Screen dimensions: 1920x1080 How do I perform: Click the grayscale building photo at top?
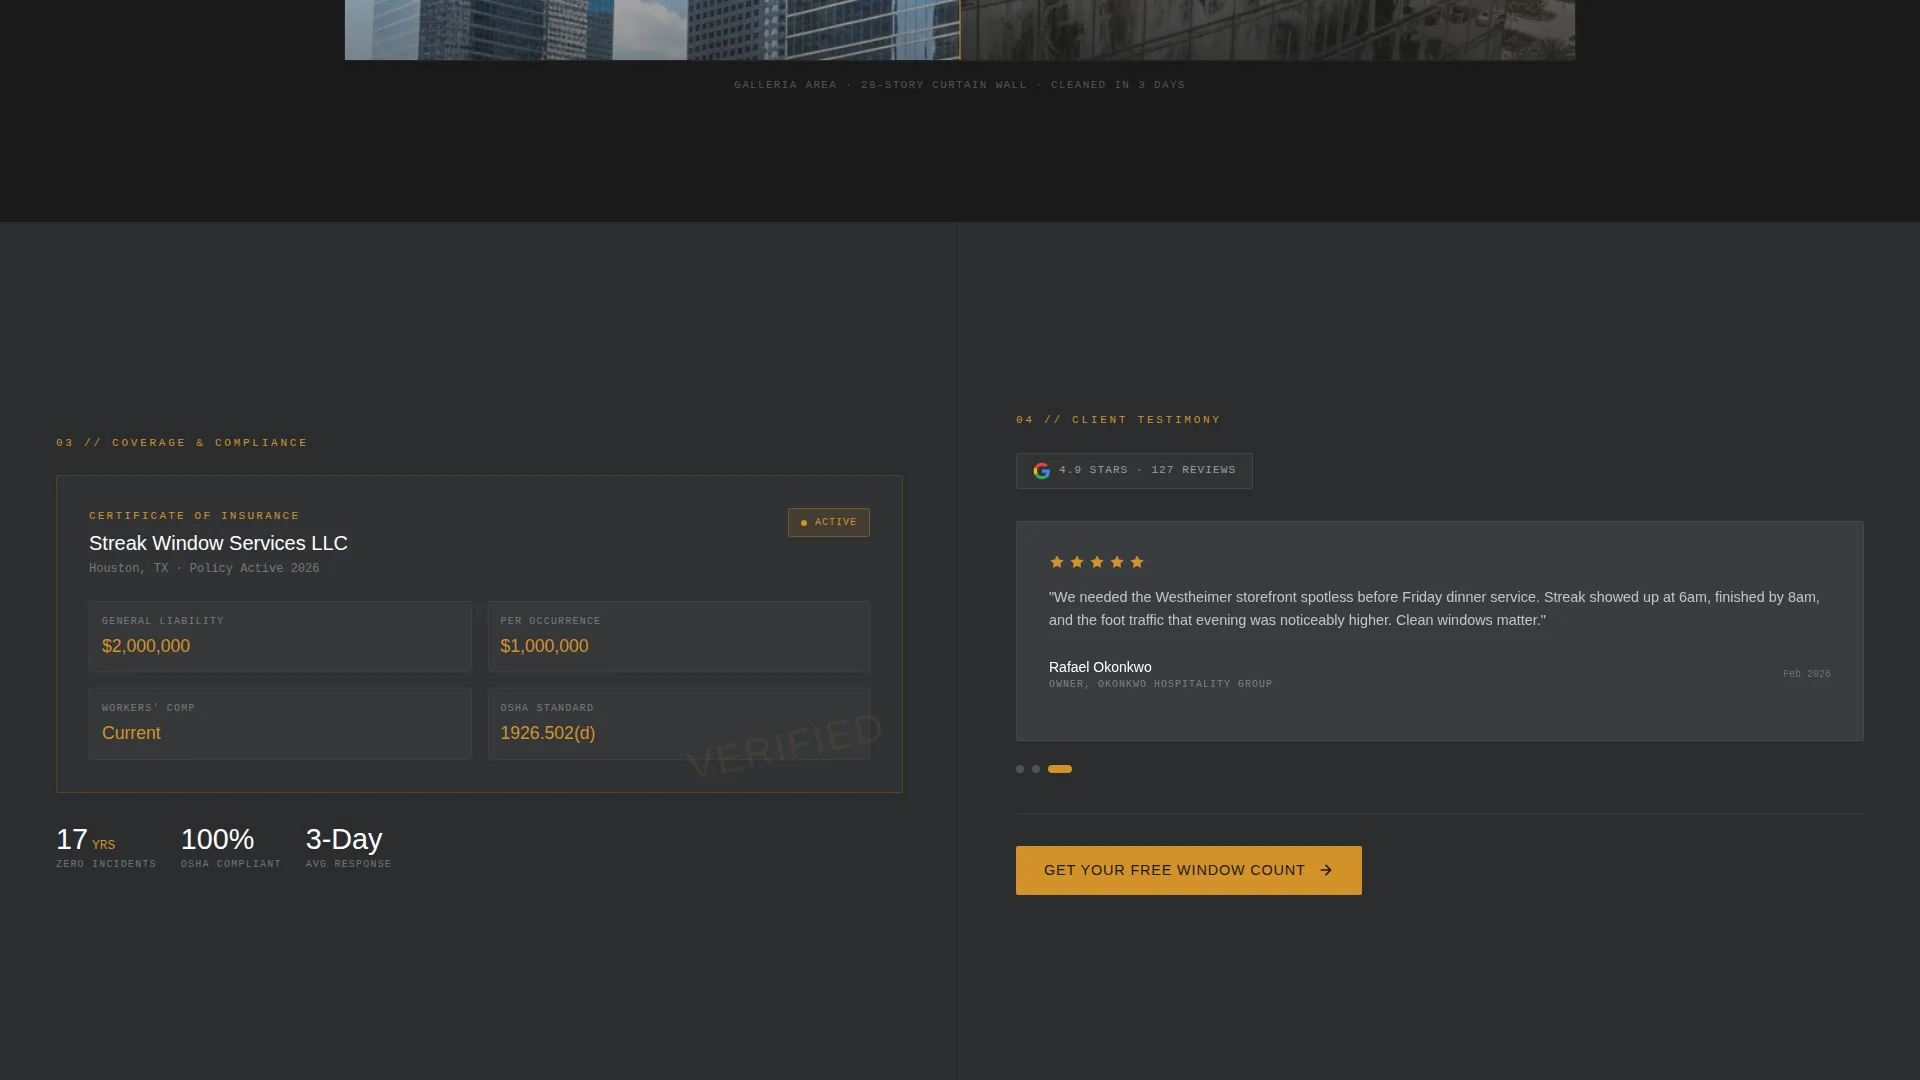click(x=1268, y=30)
